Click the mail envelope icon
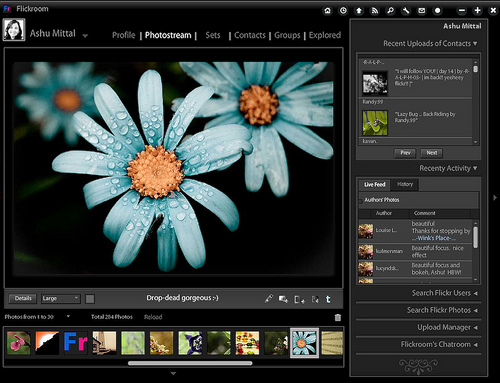The height and width of the screenshot is (383, 500). 422,11
